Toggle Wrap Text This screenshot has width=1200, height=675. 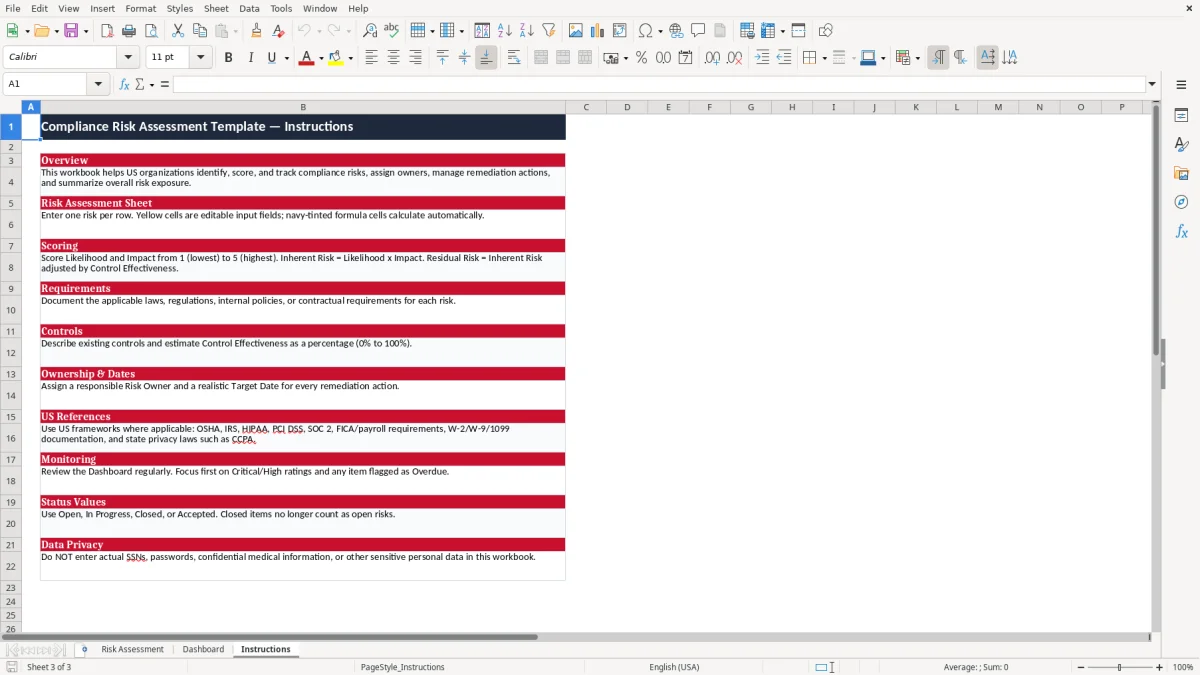(x=514, y=58)
